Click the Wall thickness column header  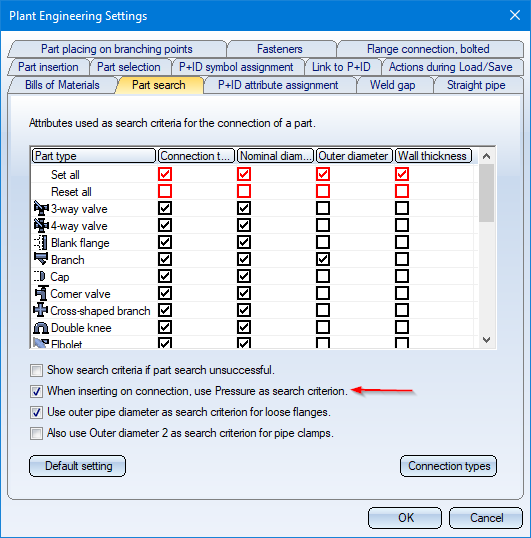tap(433, 156)
